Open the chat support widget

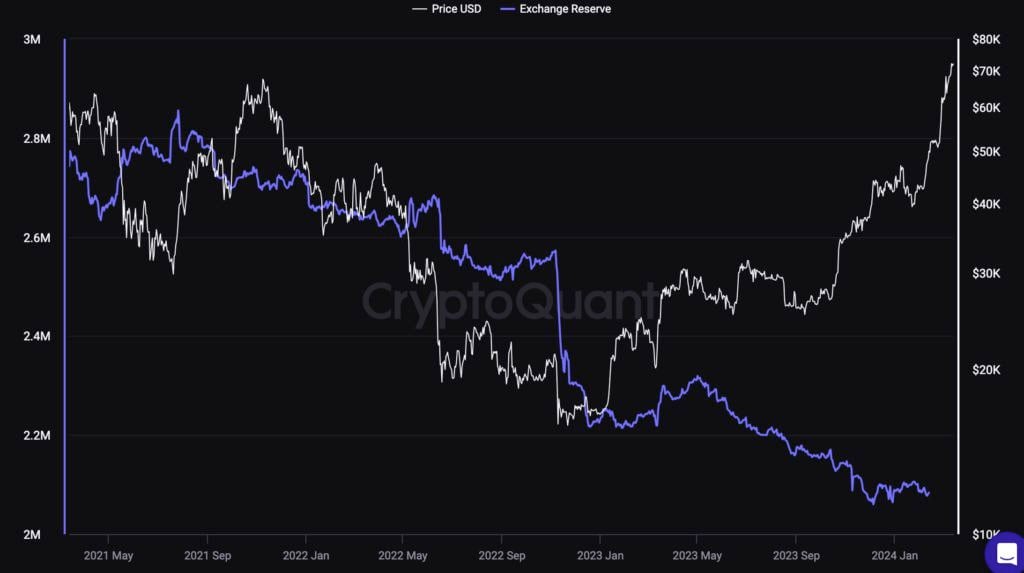tap(1003, 551)
